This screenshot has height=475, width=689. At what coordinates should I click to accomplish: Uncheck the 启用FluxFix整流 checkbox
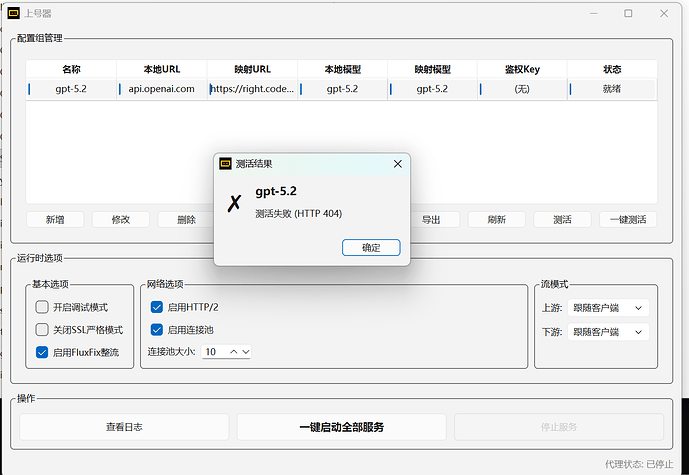[42, 352]
